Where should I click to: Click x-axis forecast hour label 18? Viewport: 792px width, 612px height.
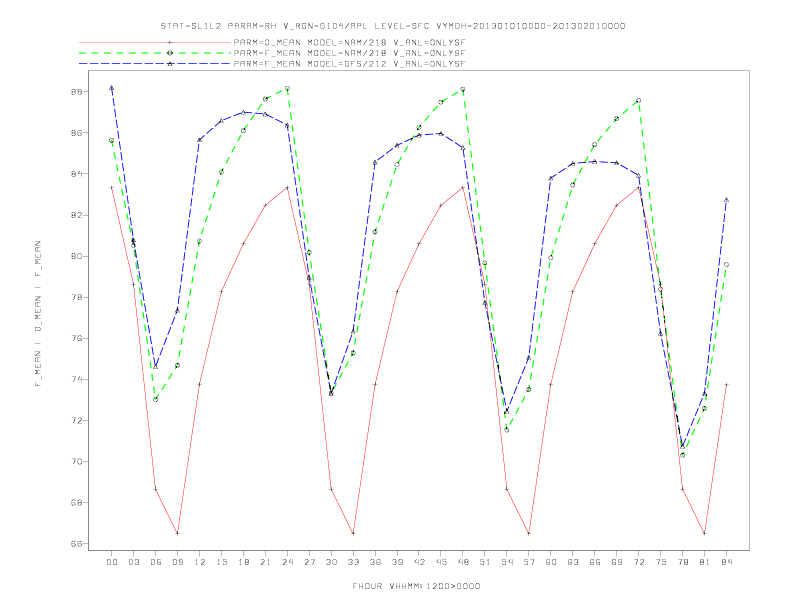tap(243, 562)
